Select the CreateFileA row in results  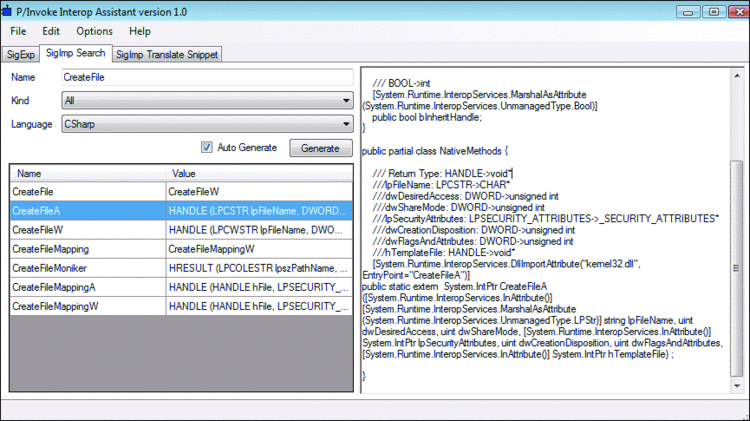point(181,211)
